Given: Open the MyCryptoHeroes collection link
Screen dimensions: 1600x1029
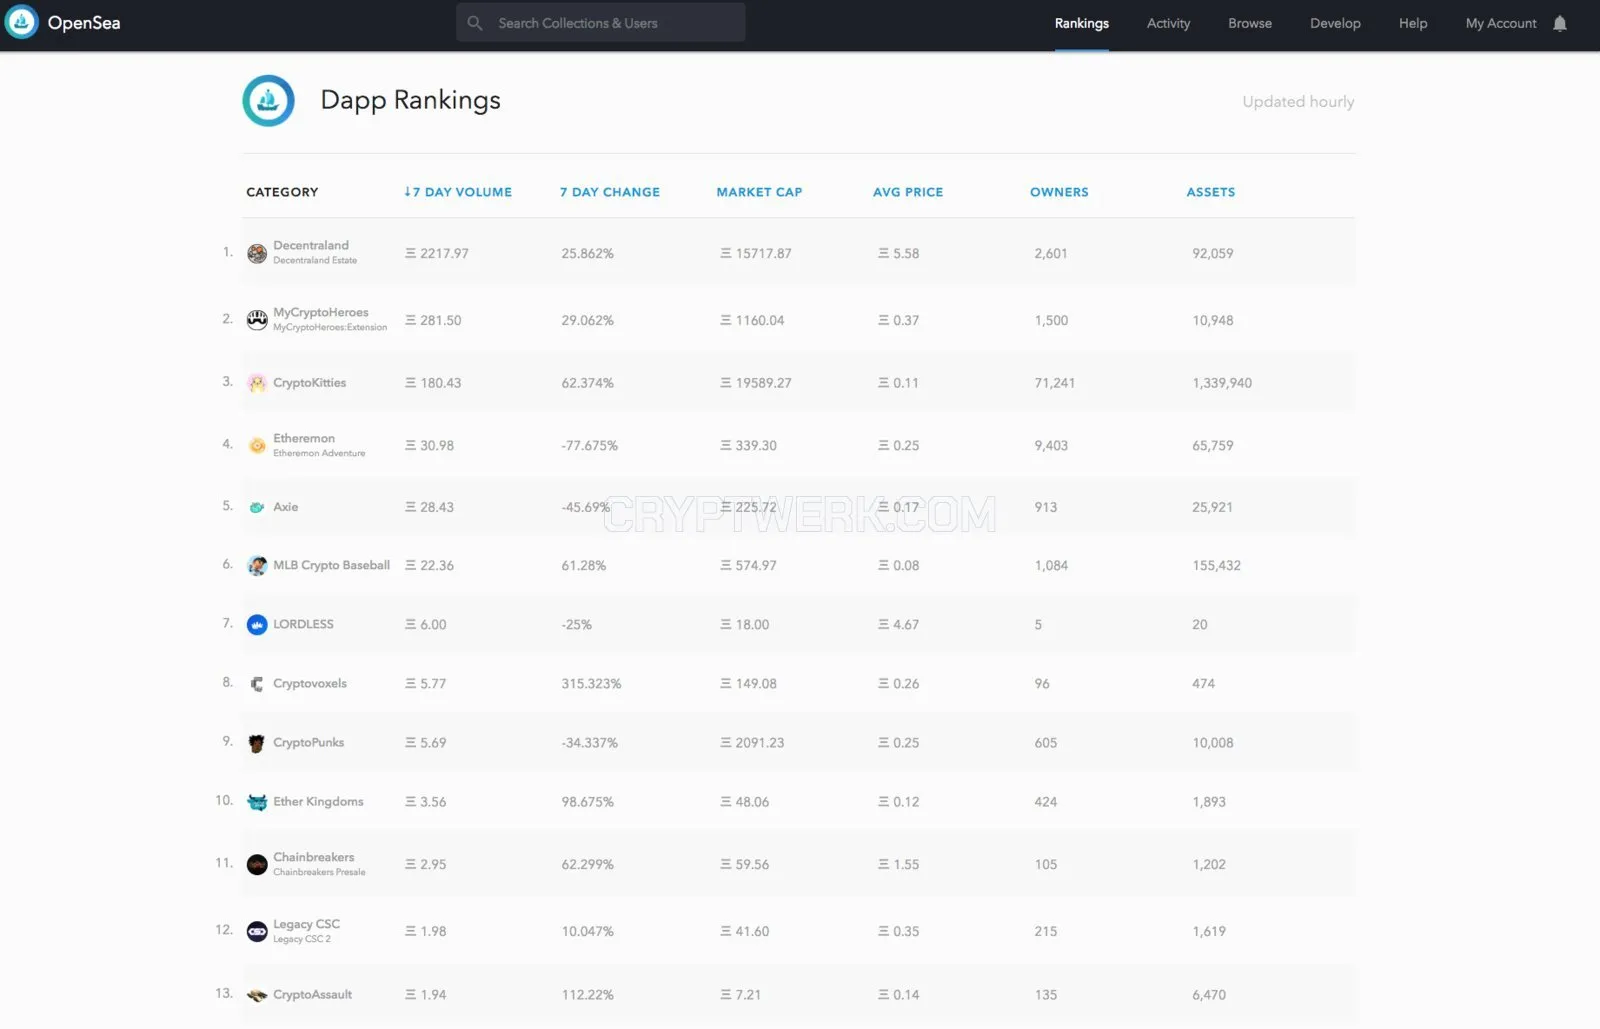Looking at the screenshot, I should pyautogui.click(x=321, y=312).
